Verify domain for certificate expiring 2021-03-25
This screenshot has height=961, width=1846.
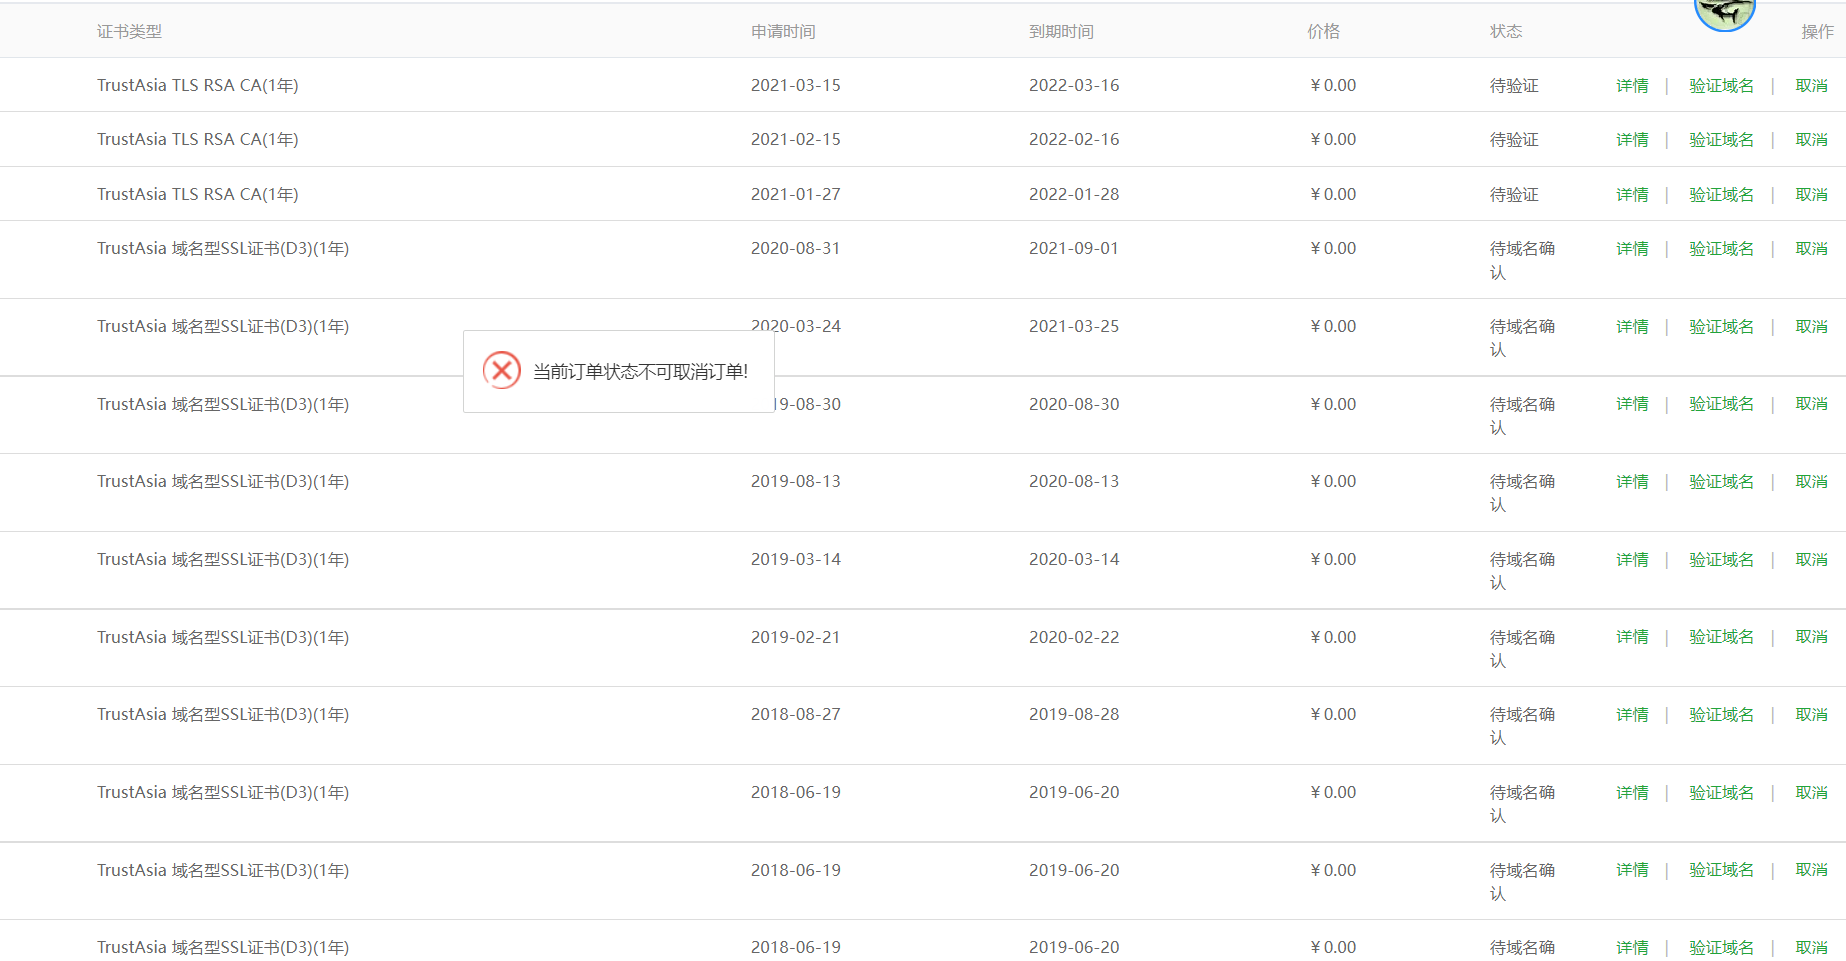tap(1721, 327)
